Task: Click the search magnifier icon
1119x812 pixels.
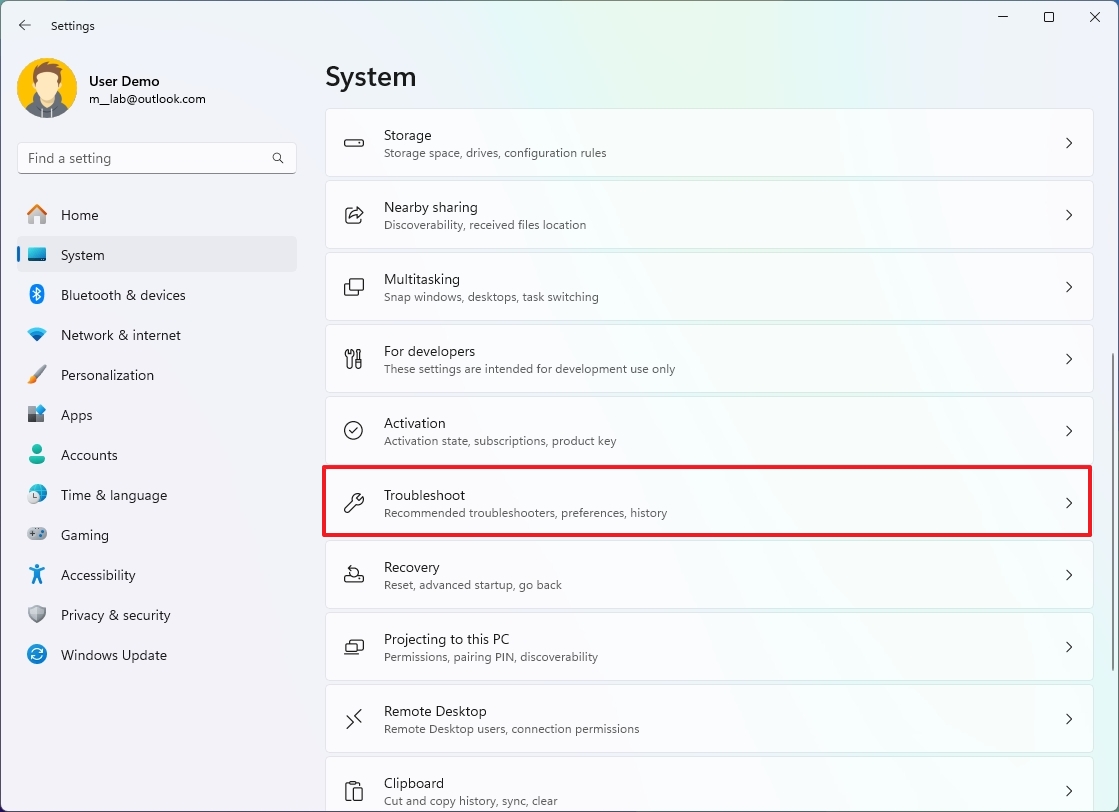Action: tap(278, 158)
